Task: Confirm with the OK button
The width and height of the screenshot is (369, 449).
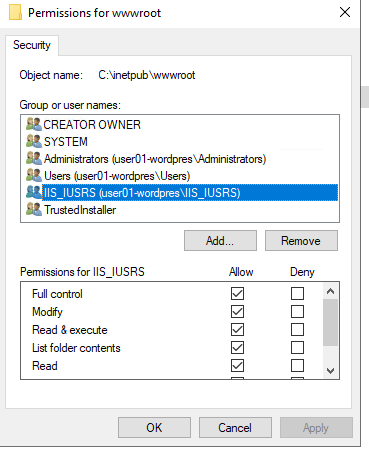Action: click(x=154, y=427)
